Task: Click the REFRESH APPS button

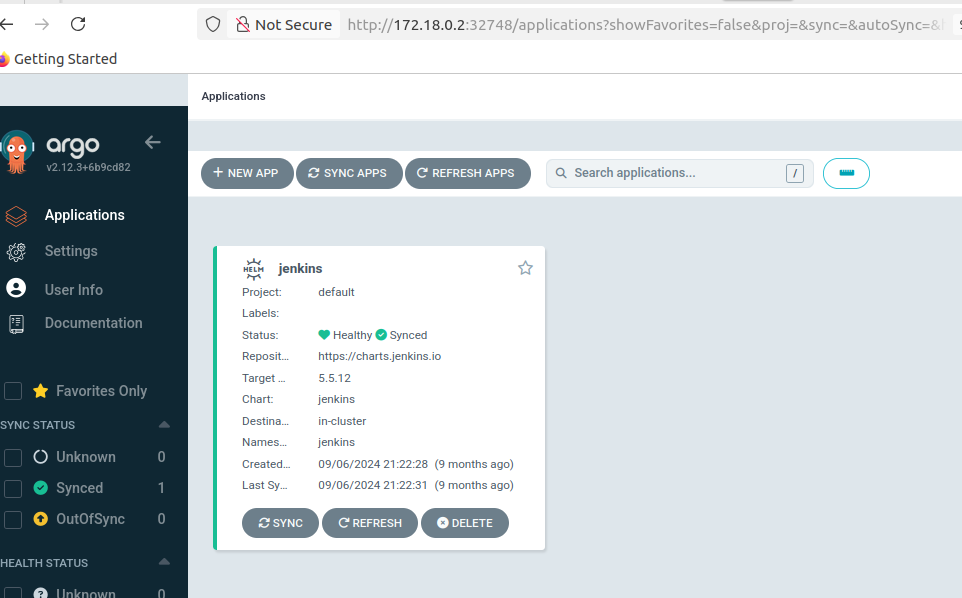Action: click(468, 174)
